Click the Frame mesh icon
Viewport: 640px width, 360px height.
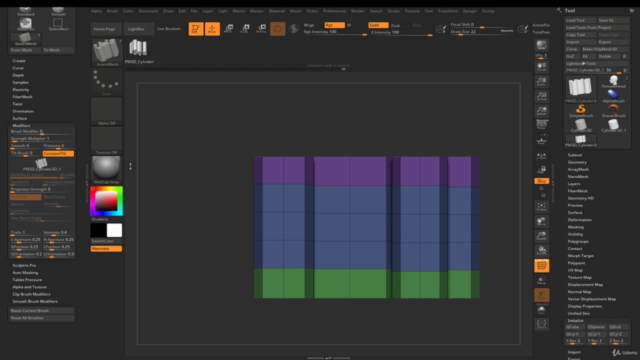click(x=542, y=207)
